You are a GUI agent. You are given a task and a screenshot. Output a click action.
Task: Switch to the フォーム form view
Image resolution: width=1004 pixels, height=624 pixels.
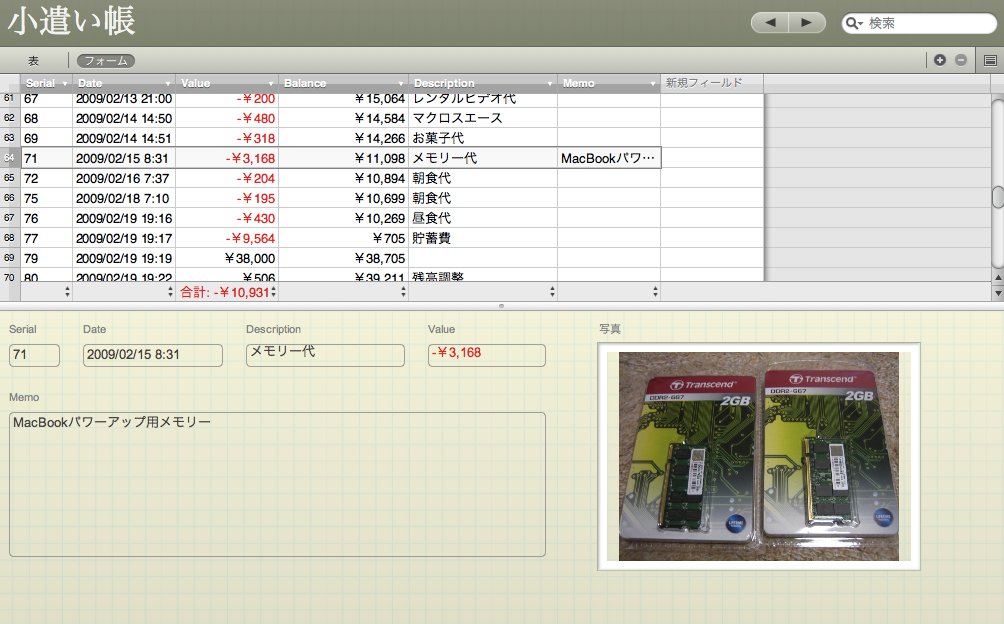click(106, 61)
